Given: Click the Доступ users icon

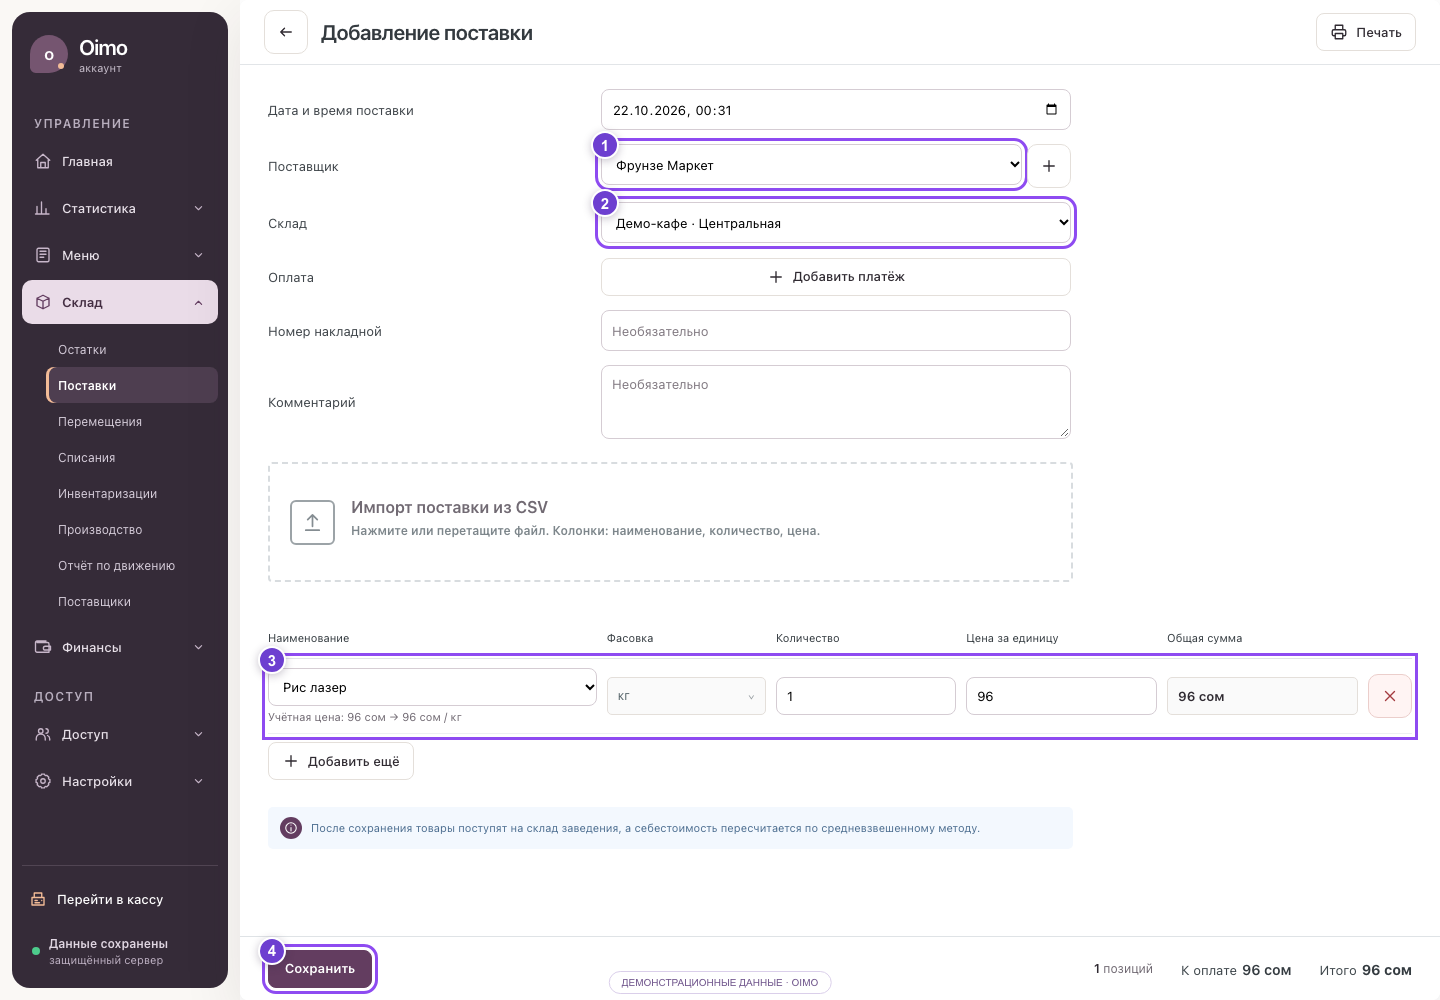Looking at the screenshot, I should click(x=43, y=734).
